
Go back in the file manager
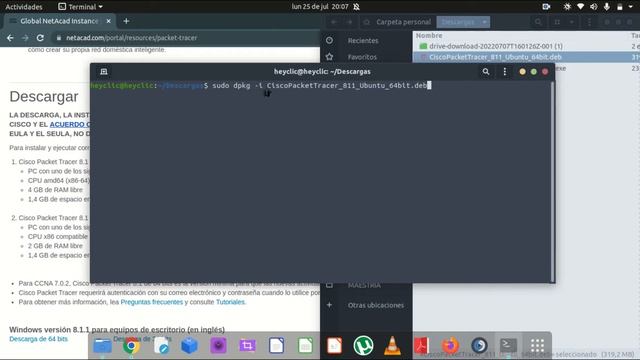(x=334, y=22)
